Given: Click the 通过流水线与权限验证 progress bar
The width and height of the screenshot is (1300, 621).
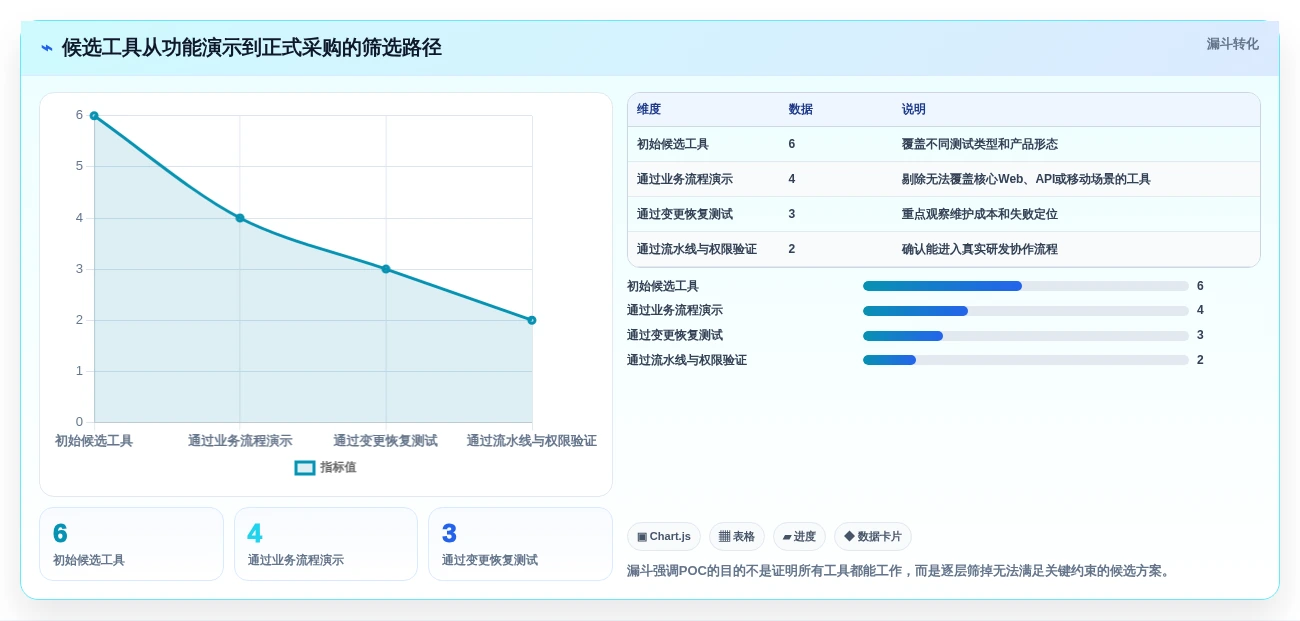Looking at the screenshot, I should (x=1026, y=360).
